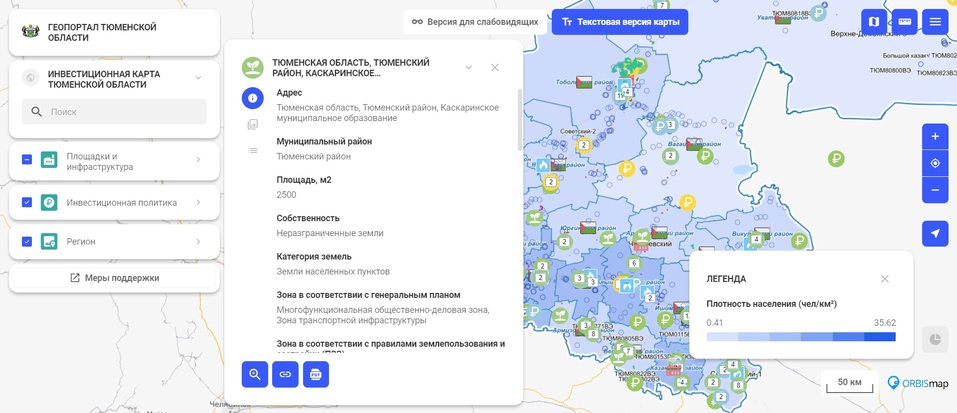Open Версия для слабовидящих
The image size is (957, 413).
click(x=476, y=22)
